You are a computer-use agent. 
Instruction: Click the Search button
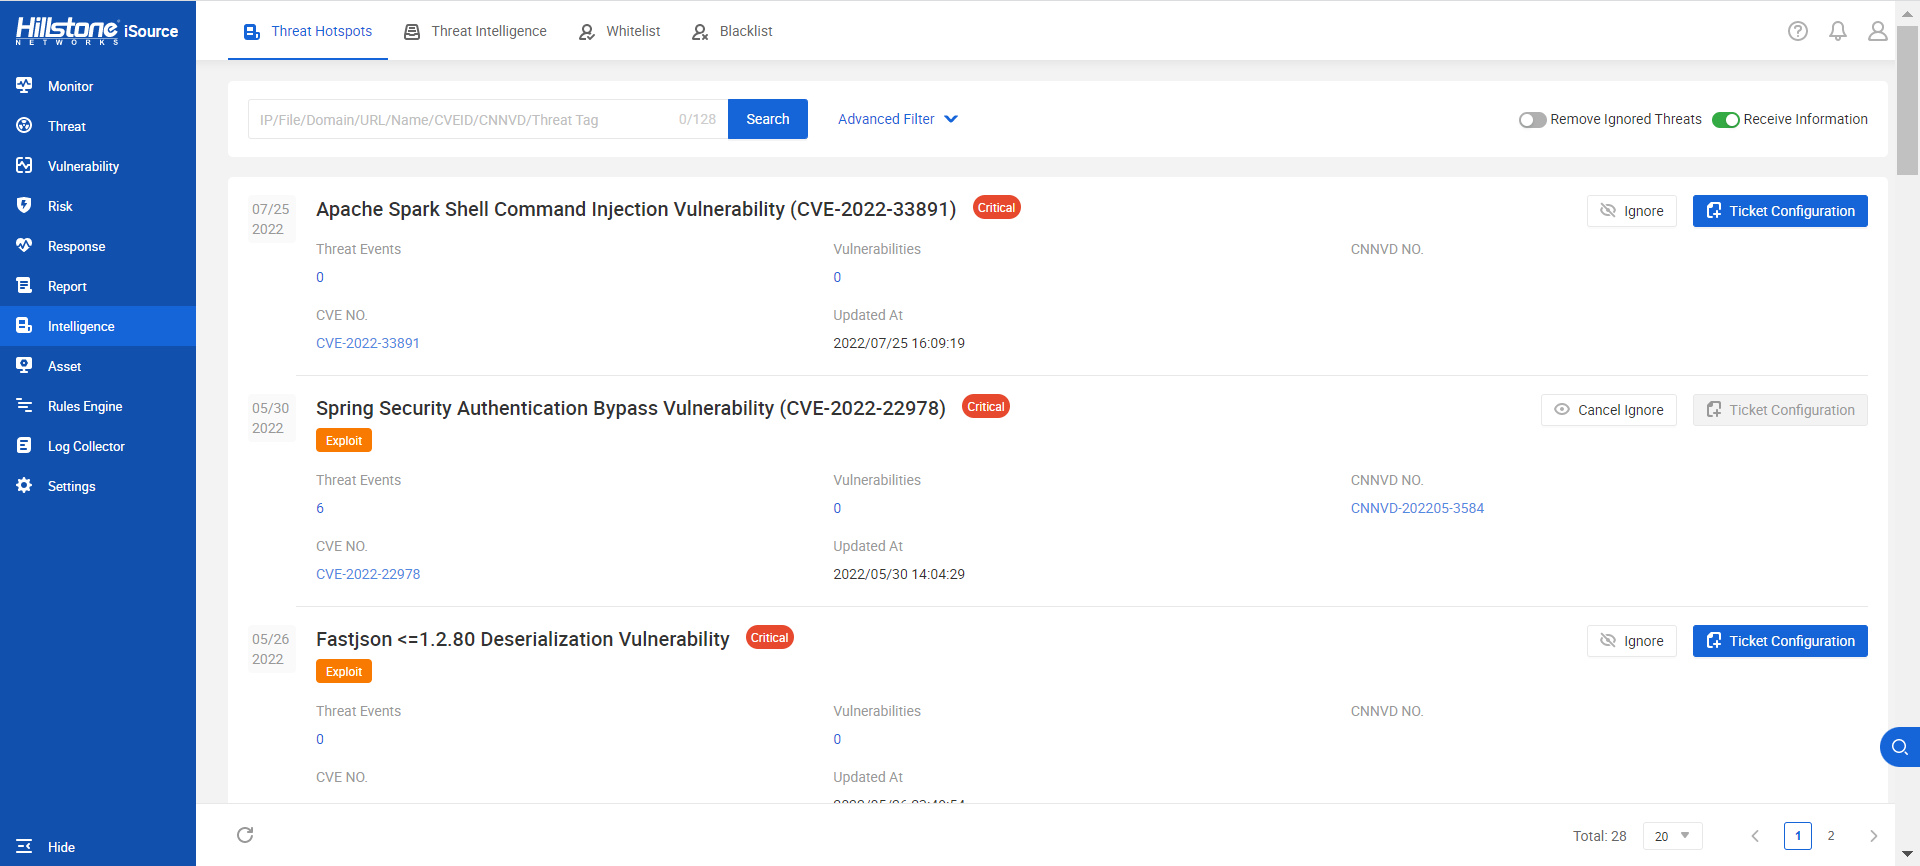[768, 119]
